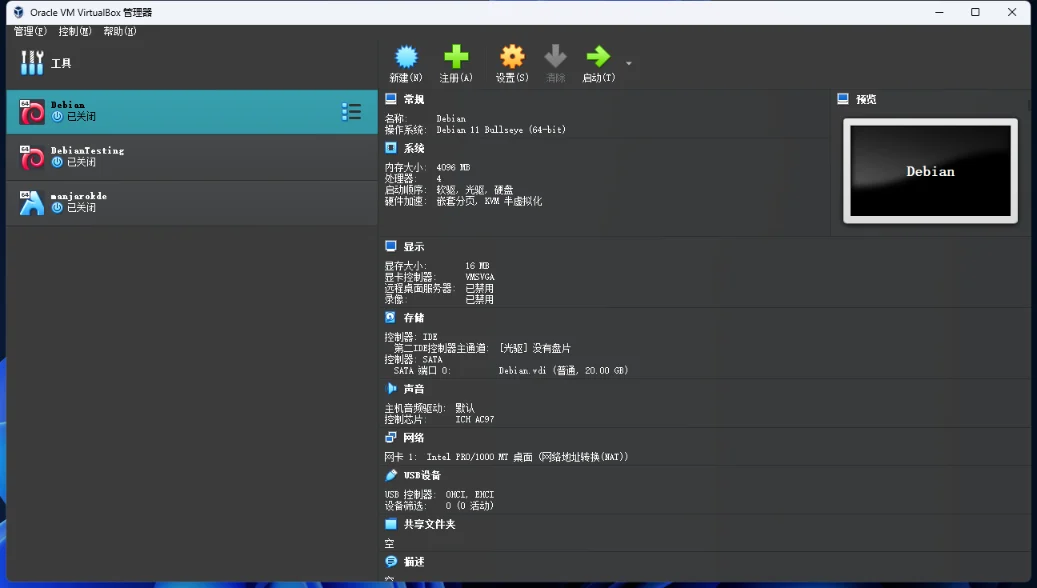The image size is (1037, 588).
Task: Click the Display section screen icon
Action: click(391, 246)
